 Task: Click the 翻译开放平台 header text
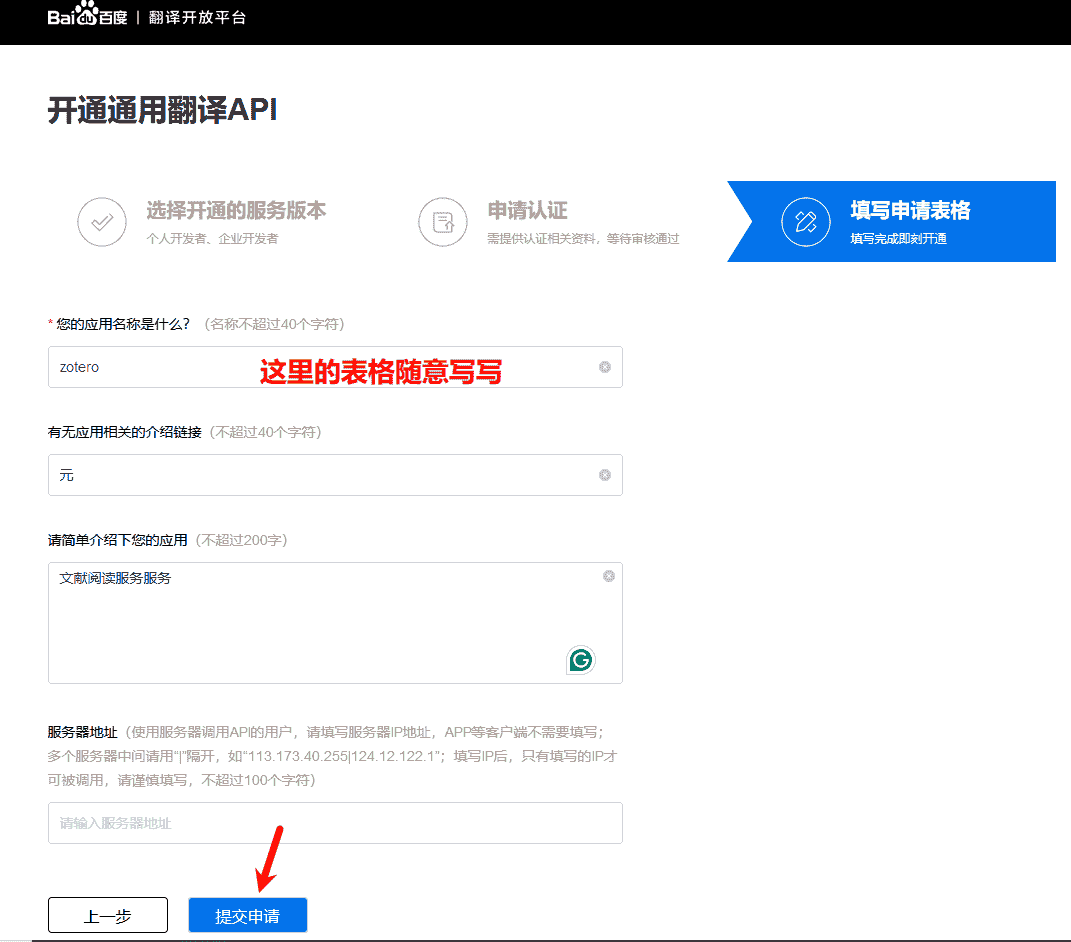[x=196, y=16]
